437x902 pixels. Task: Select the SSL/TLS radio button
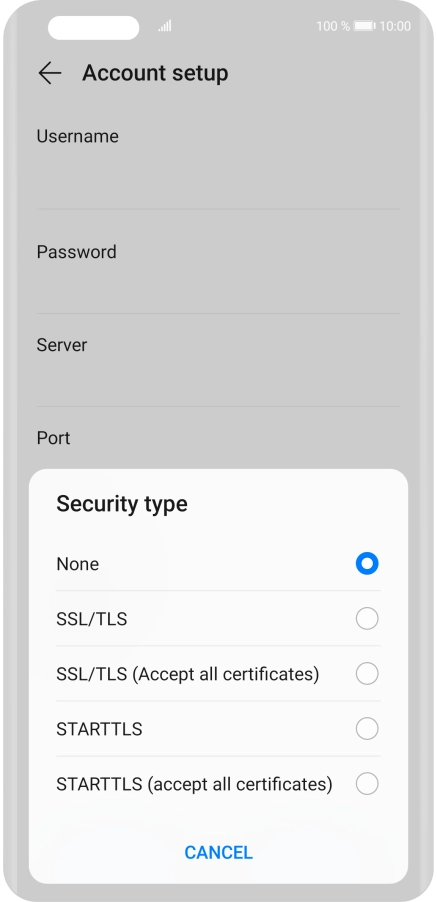(x=367, y=619)
